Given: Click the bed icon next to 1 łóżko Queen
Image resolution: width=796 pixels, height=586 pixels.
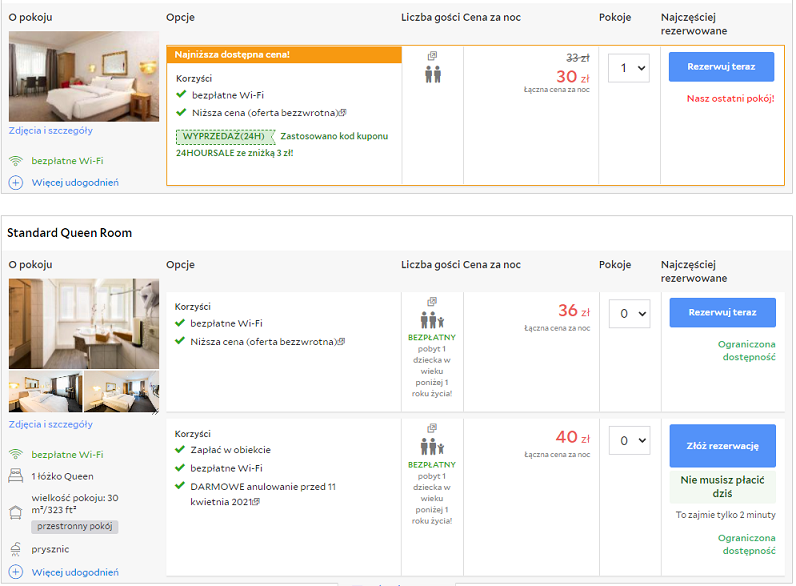Looking at the screenshot, I should tap(16, 476).
